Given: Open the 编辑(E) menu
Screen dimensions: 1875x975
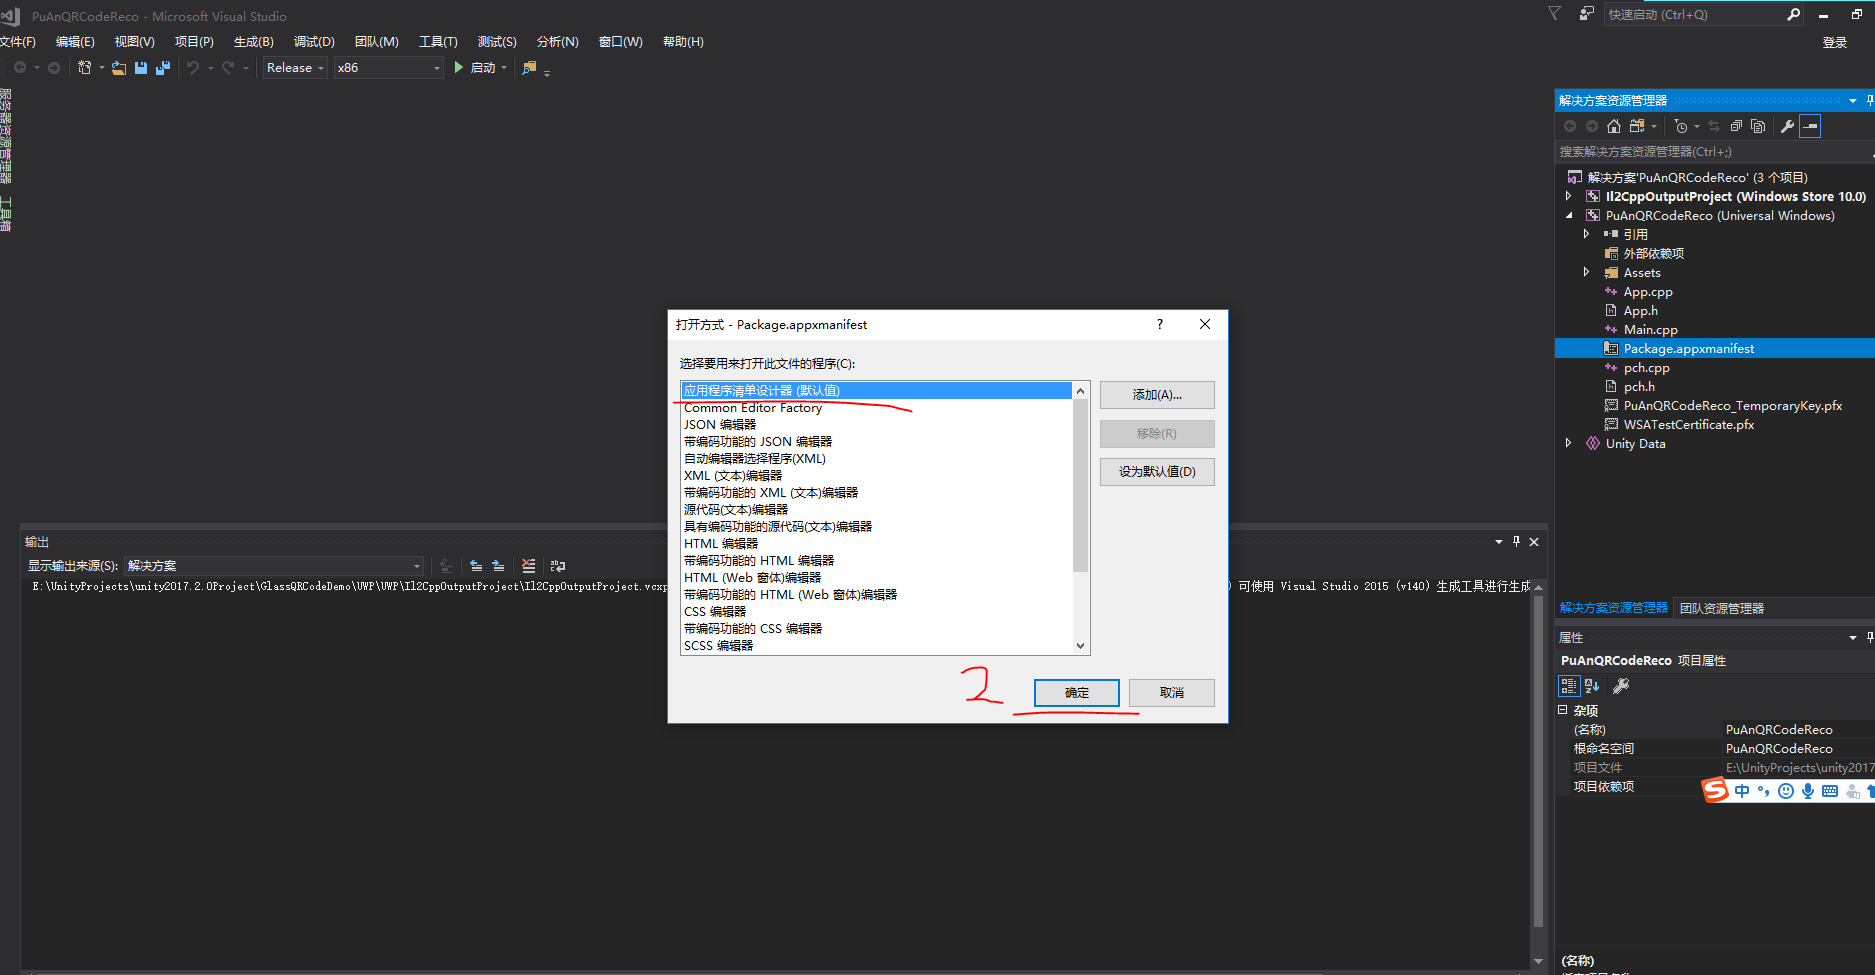Looking at the screenshot, I should (75, 42).
